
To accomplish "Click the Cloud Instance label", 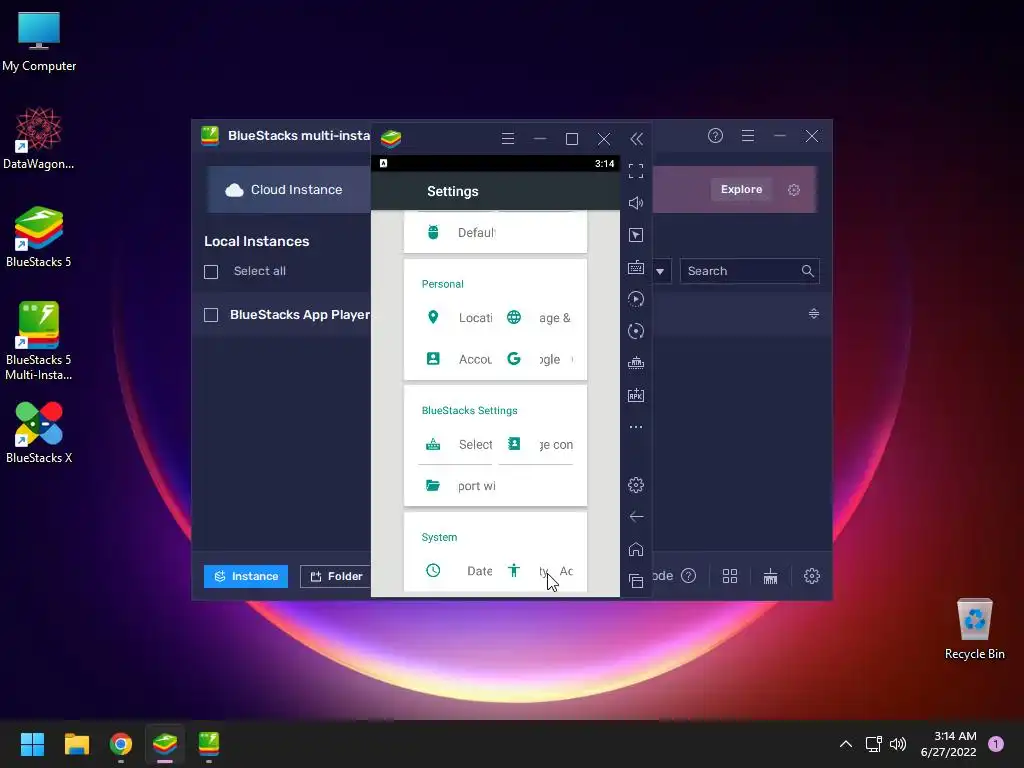I will pos(296,189).
